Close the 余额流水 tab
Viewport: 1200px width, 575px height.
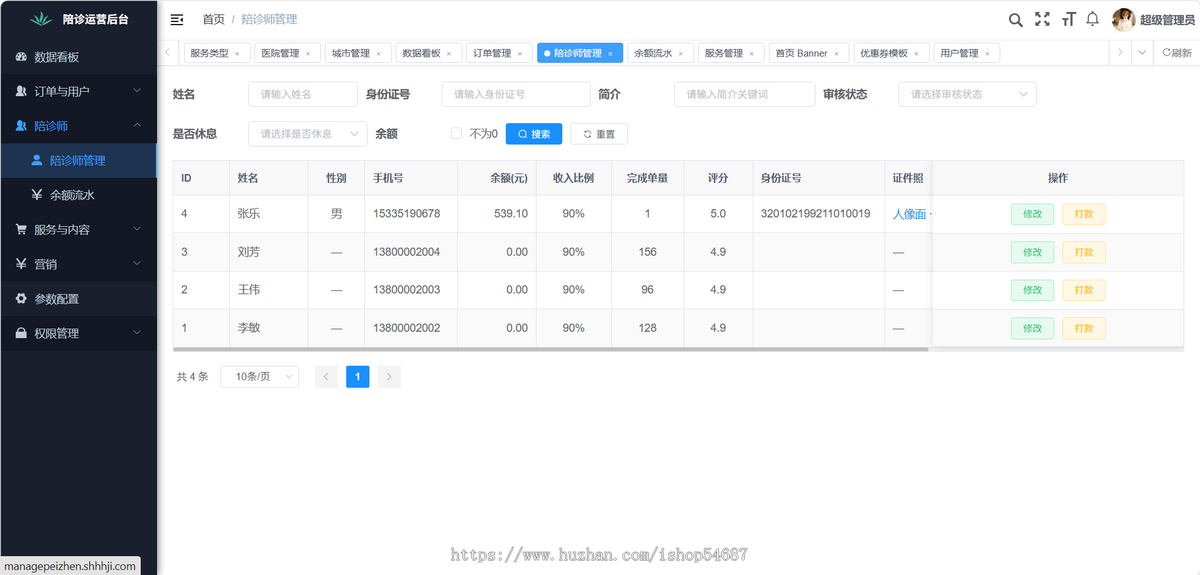(681, 54)
